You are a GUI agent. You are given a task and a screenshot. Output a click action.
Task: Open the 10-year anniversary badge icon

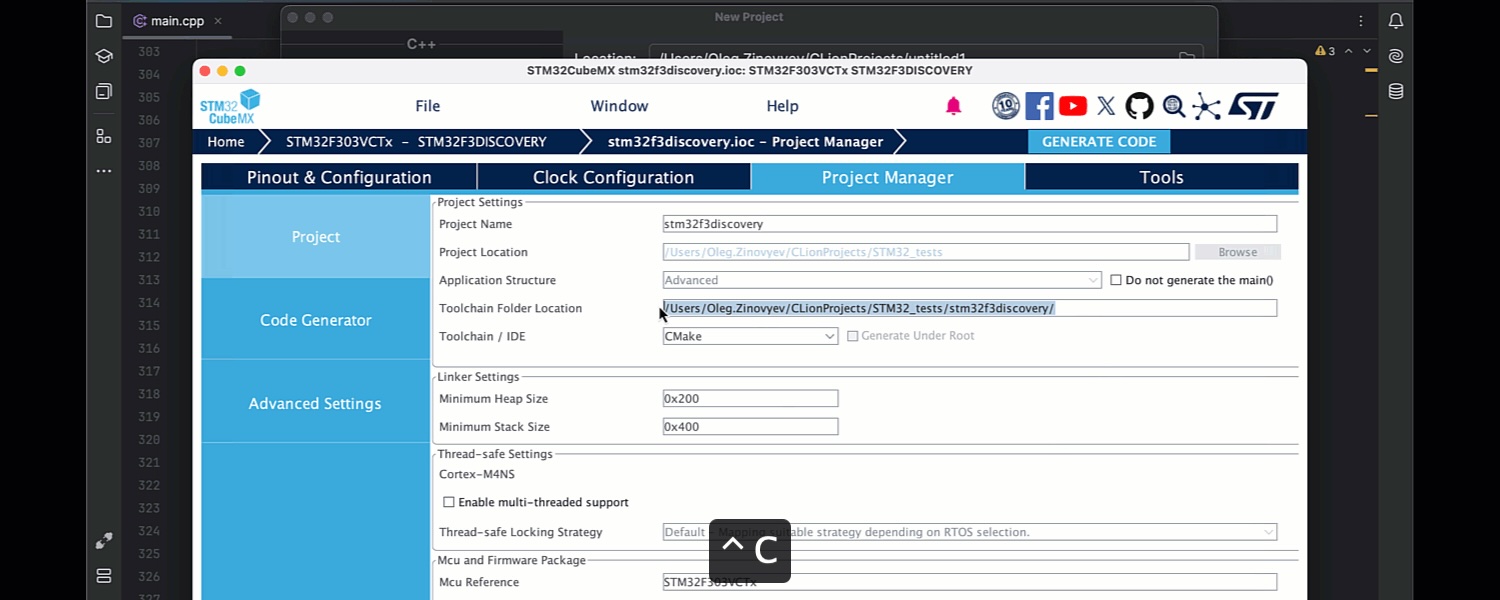(x=1006, y=106)
